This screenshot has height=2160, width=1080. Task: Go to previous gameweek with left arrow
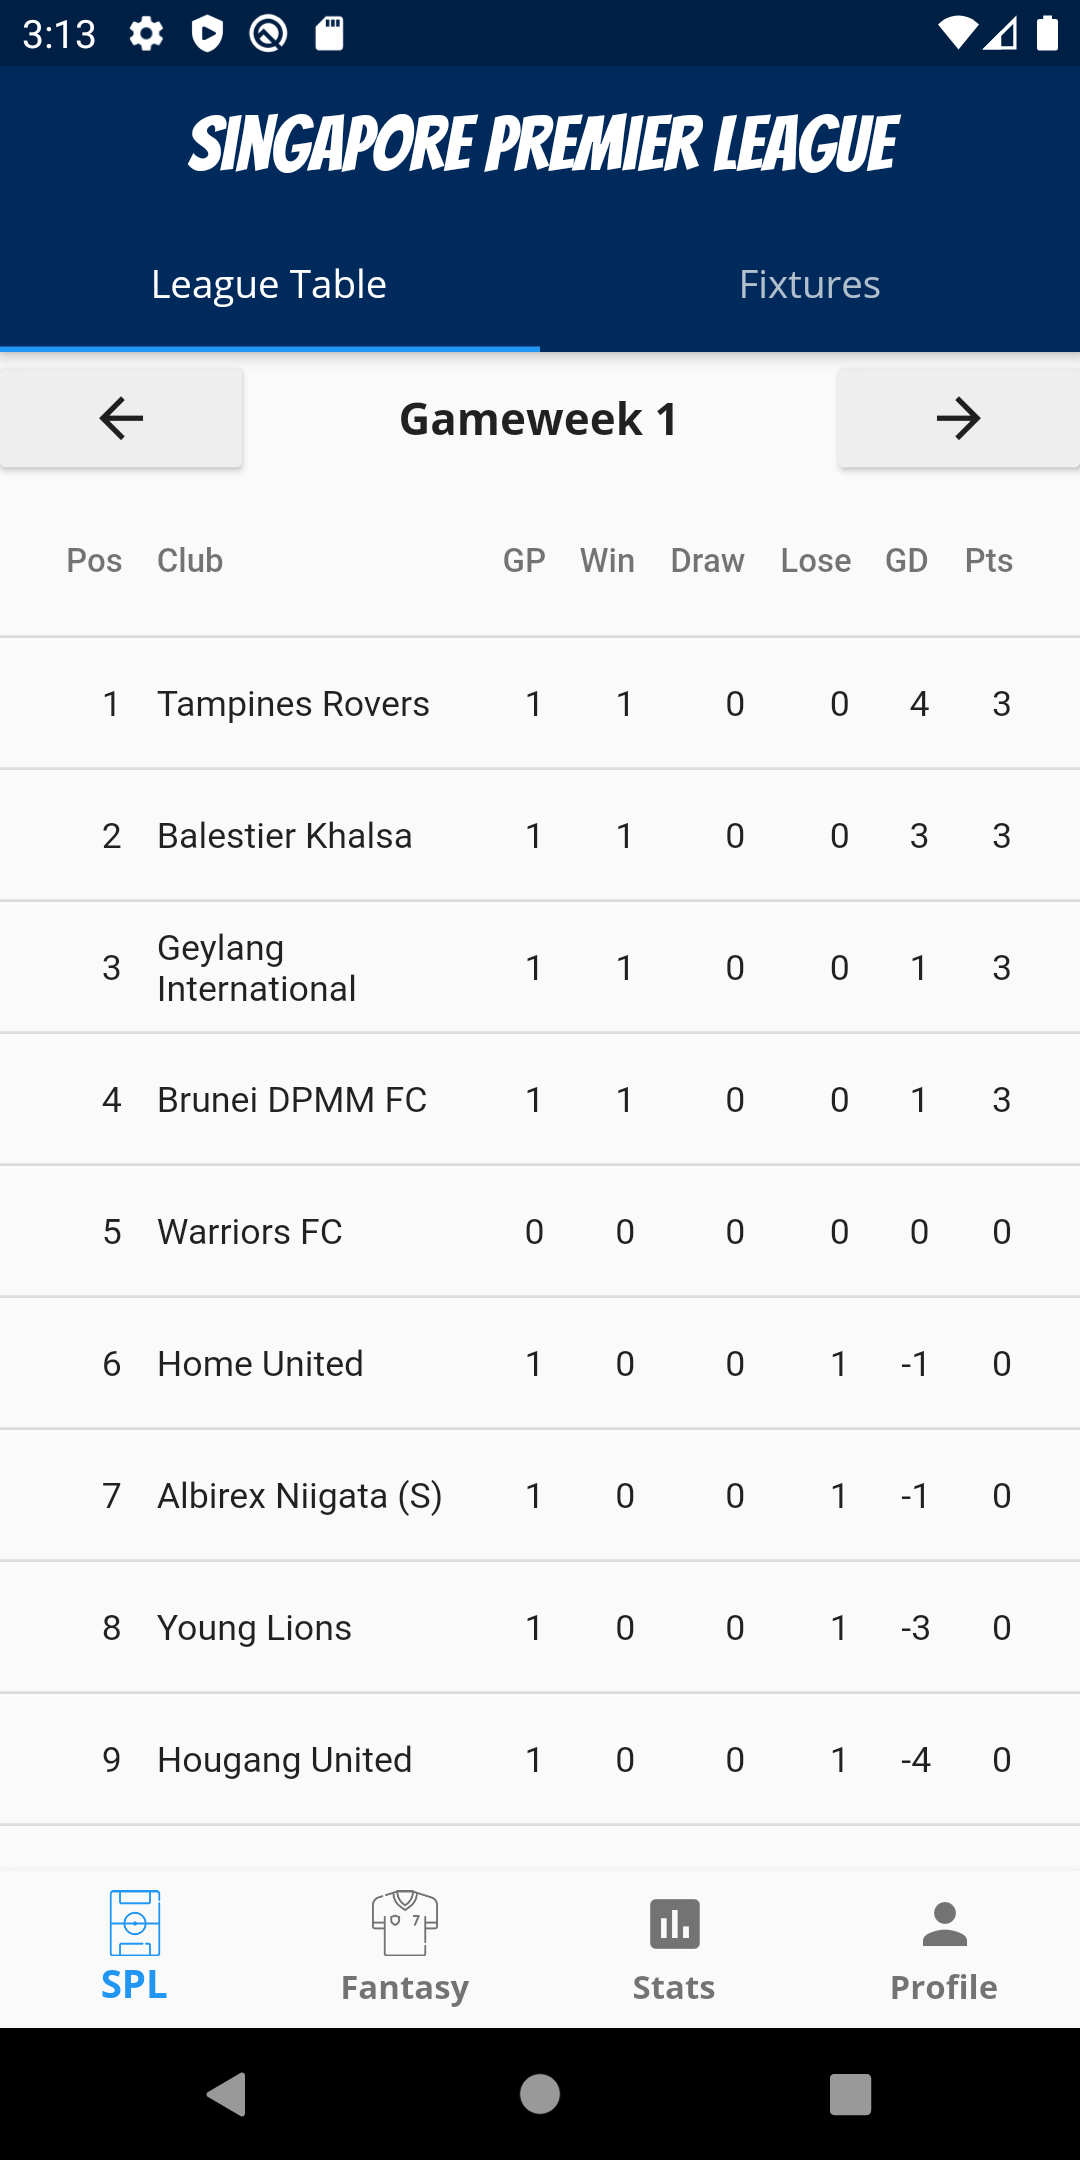pos(121,418)
